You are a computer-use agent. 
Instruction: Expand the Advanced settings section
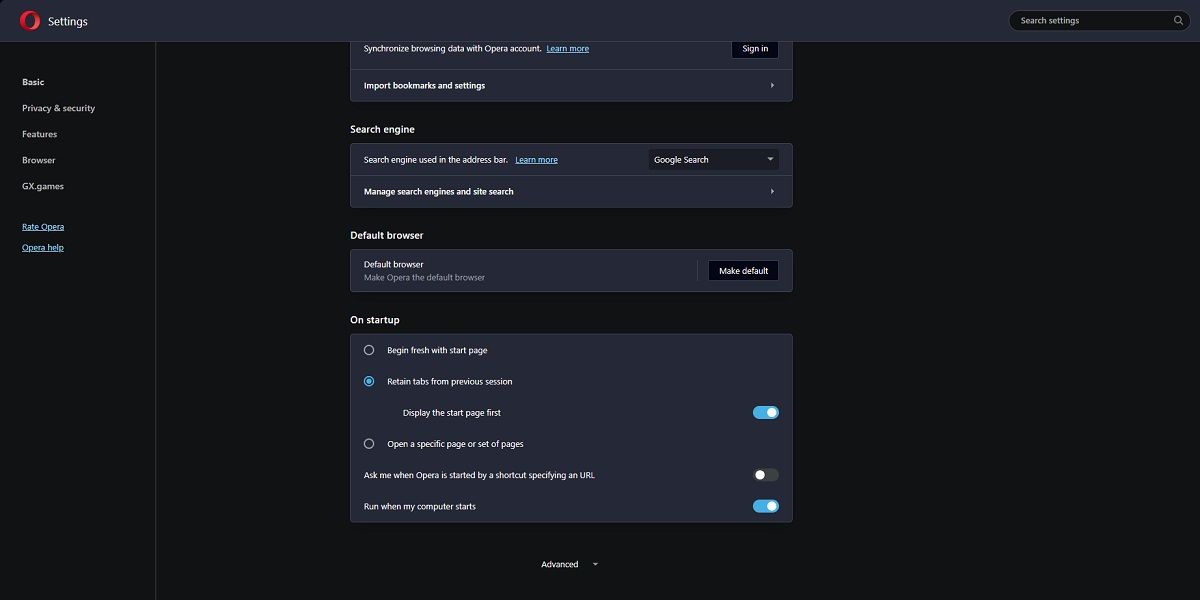click(x=569, y=564)
